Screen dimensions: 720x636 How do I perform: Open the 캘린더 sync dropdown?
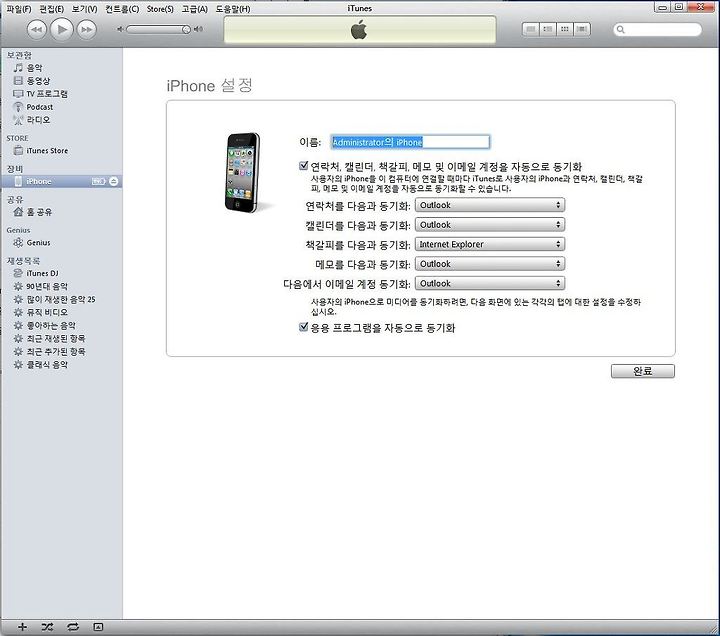pyautogui.click(x=489, y=225)
